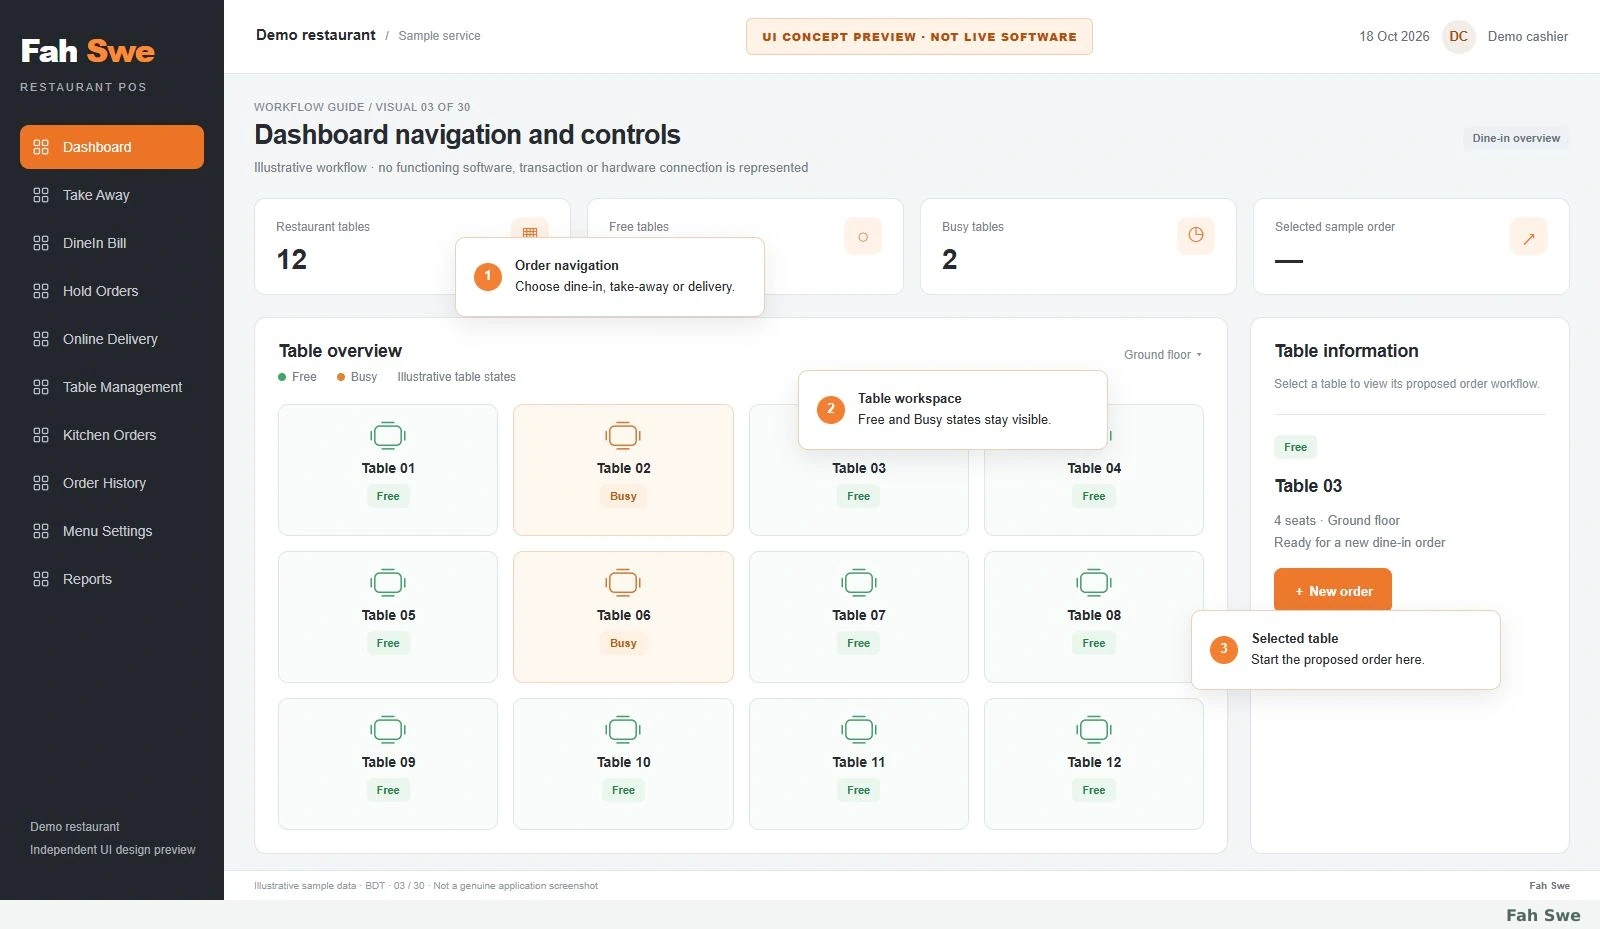Screen dimensions: 1600x929
Task: Click the Free tables circle icon
Action: 863,237
